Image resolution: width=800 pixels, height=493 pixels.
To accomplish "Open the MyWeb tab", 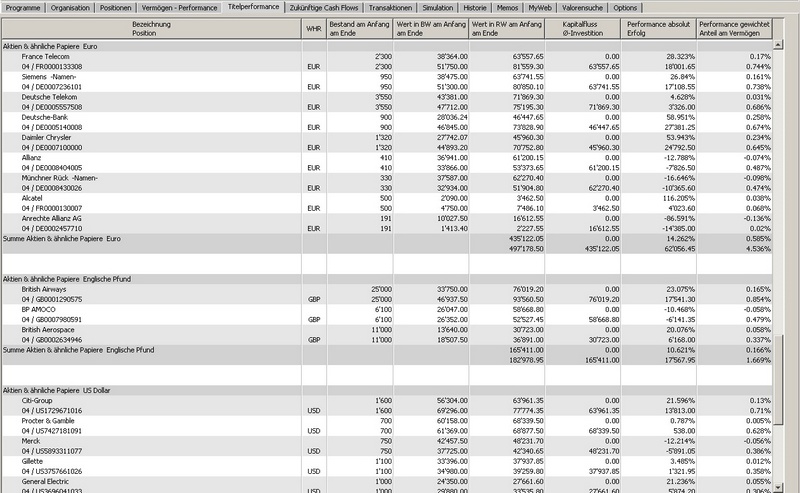I will click(x=539, y=8).
